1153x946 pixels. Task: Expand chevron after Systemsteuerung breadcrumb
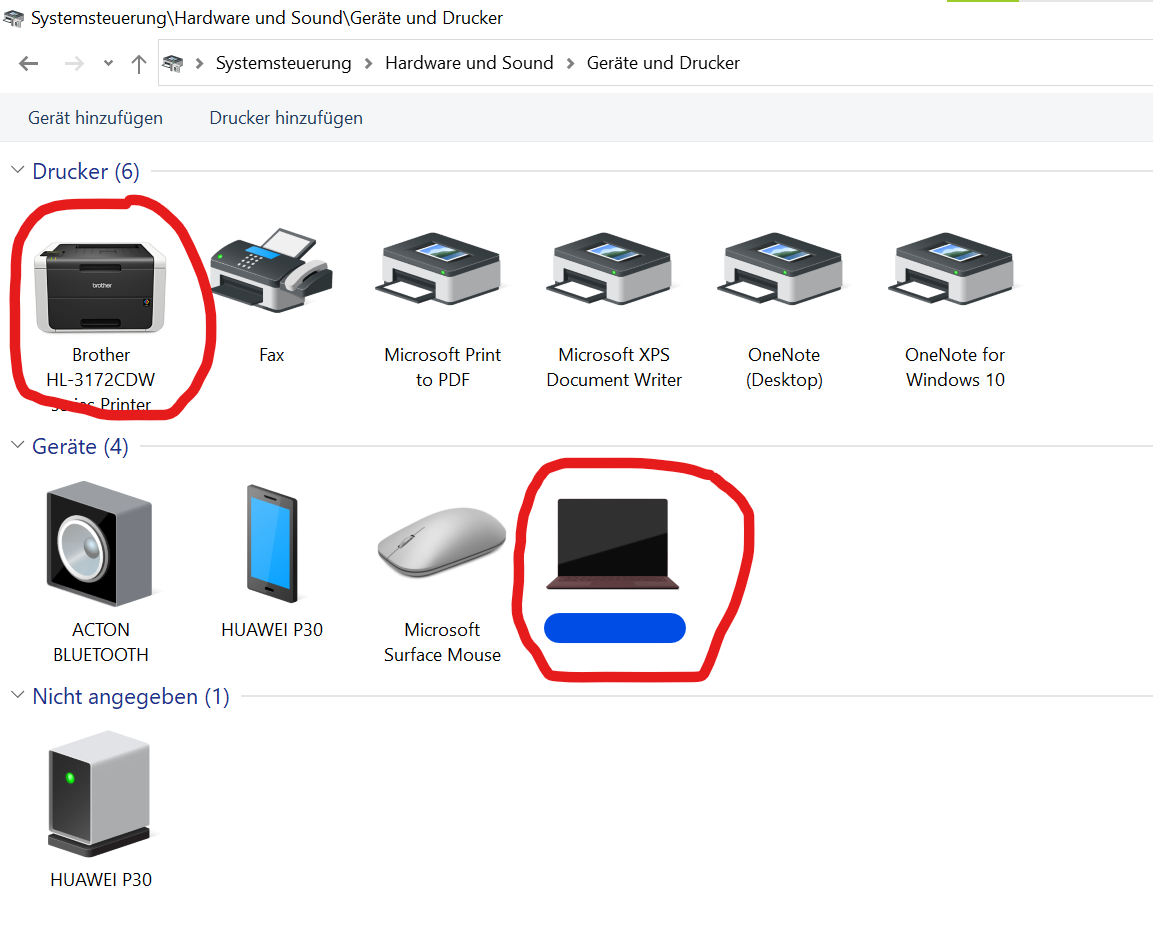point(368,63)
